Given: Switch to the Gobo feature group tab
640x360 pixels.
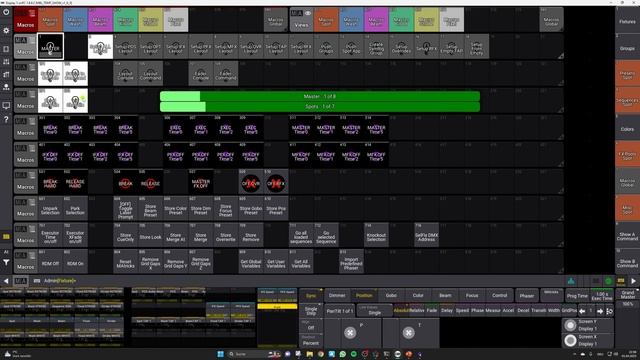Looking at the screenshot, I should [391, 296].
